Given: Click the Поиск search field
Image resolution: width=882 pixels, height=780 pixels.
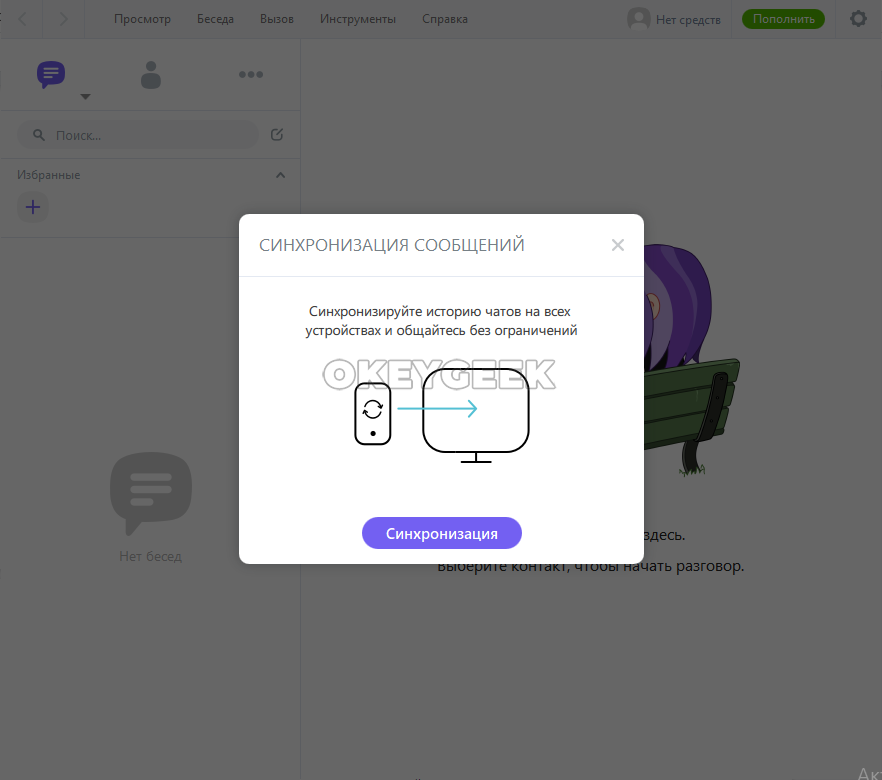Looking at the screenshot, I should 138,135.
